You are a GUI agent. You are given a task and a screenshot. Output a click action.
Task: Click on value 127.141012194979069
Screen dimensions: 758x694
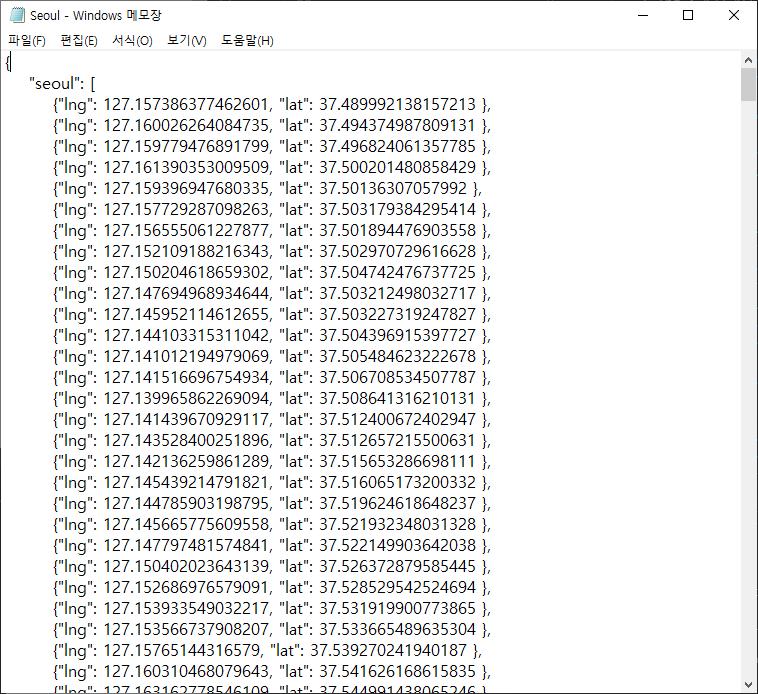186,357
